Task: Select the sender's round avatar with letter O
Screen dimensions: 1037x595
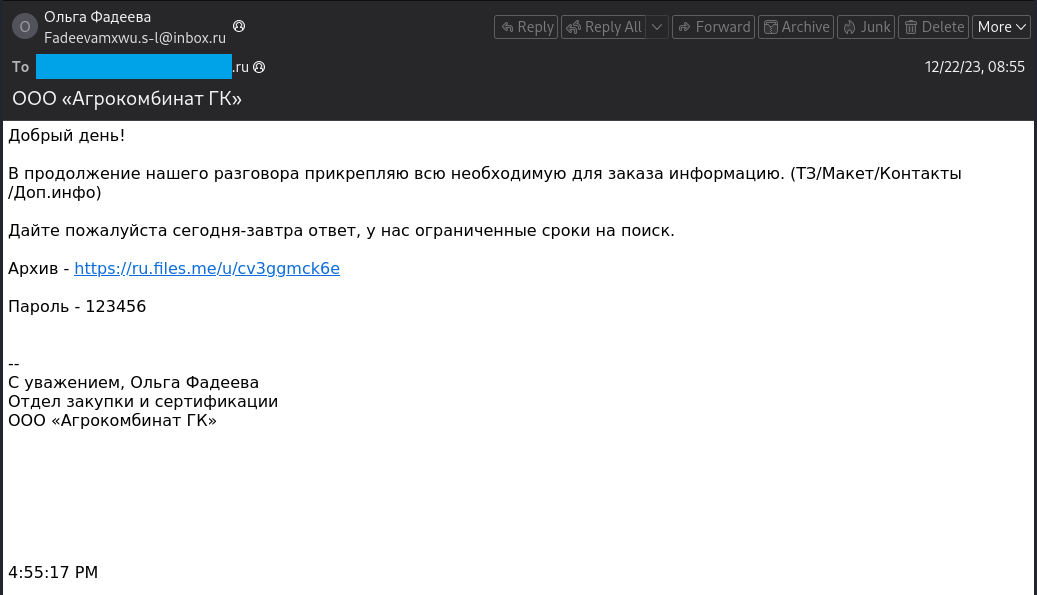Action: click(x=23, y=26)
